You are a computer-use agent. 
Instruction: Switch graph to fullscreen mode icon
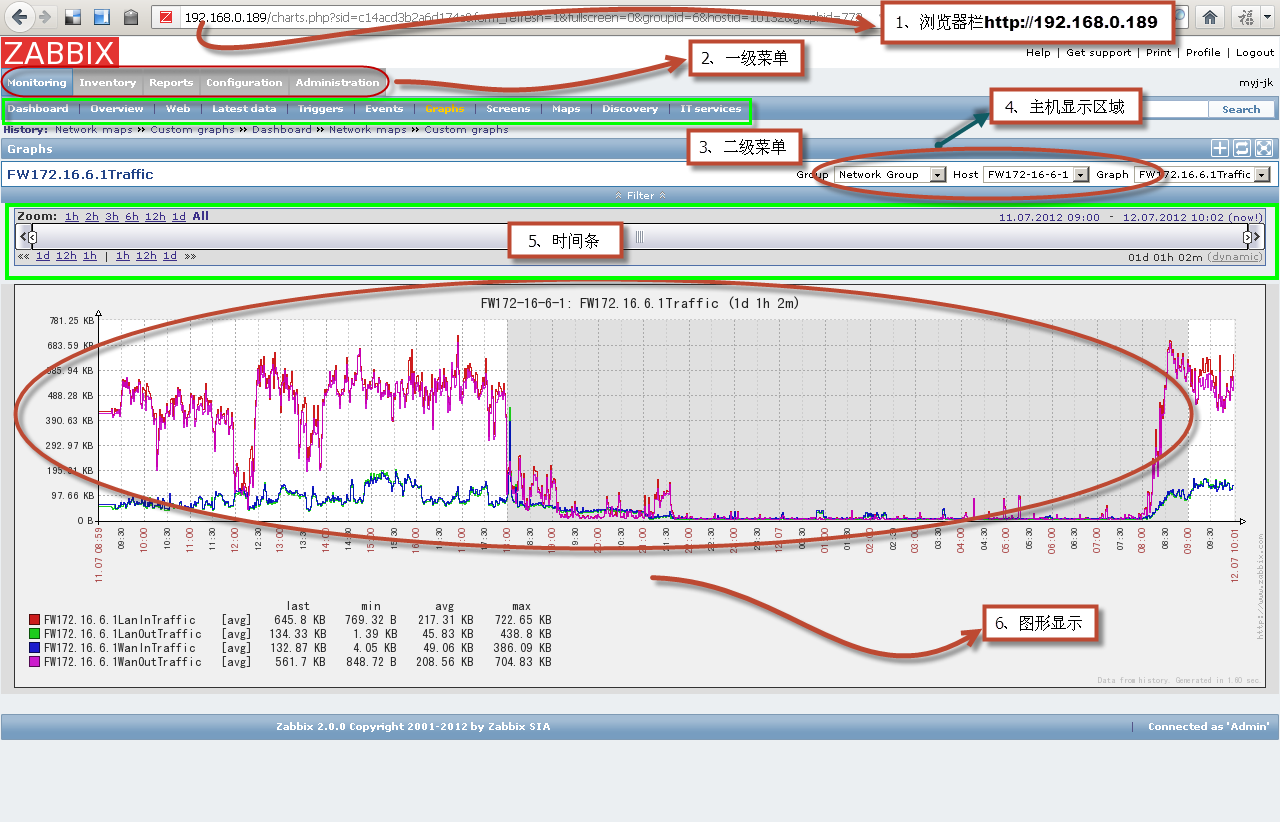tap(1264, 149)
